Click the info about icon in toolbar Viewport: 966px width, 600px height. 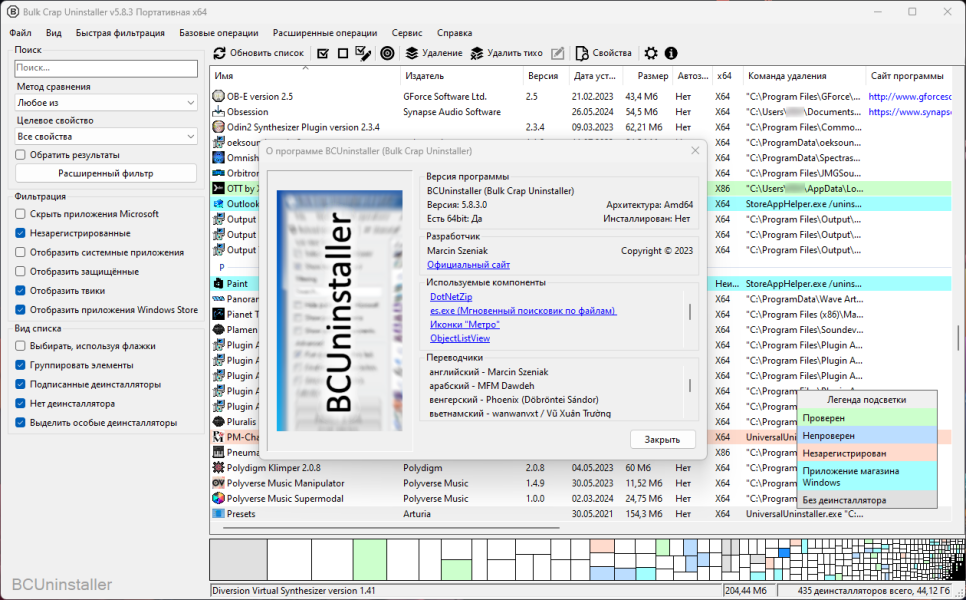[671, 54]
